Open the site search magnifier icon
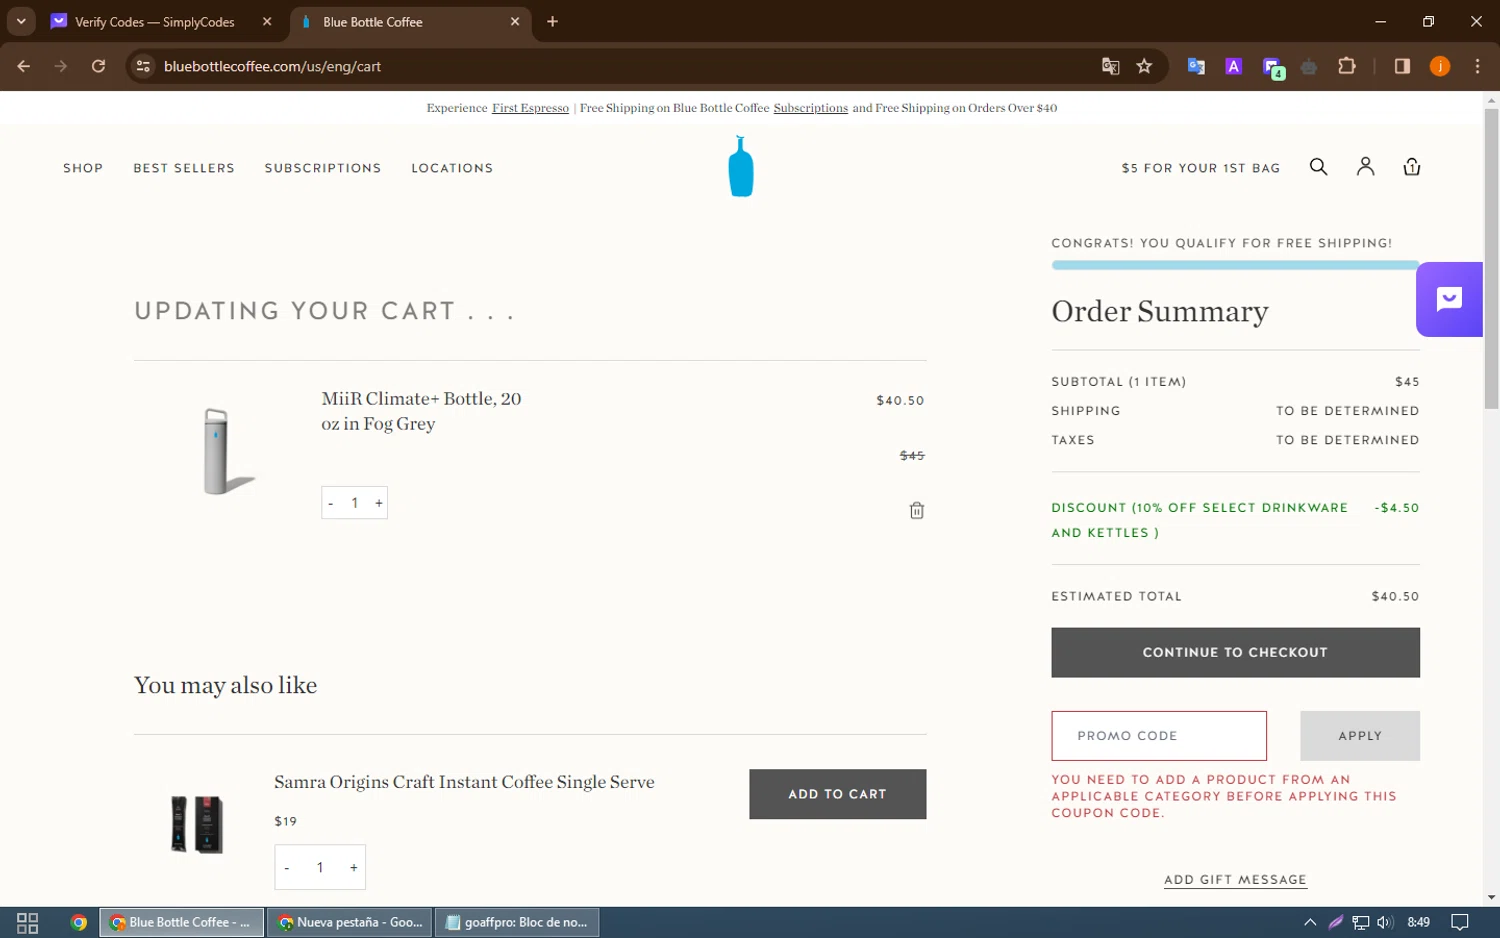This screenshot has width=1500, height=938. click(x=1318, y=167)
